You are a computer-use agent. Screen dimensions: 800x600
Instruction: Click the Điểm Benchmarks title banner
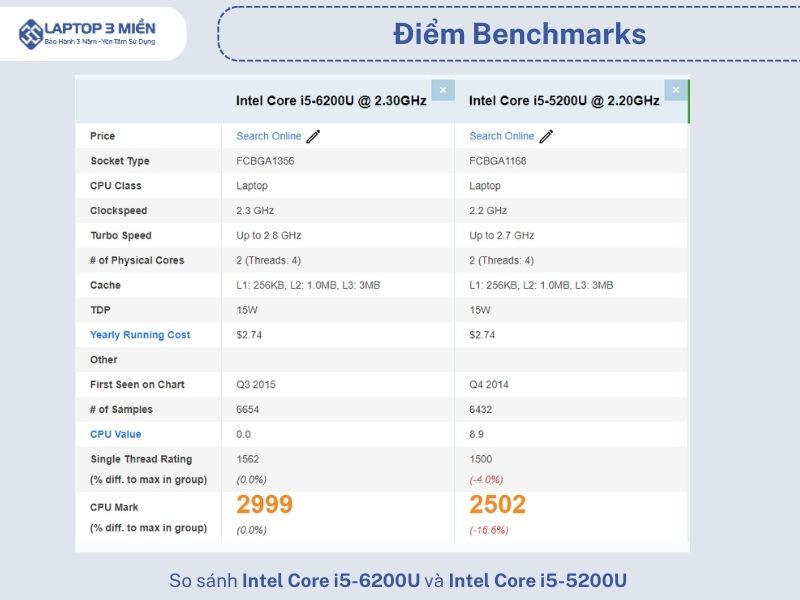coord(519,34)
